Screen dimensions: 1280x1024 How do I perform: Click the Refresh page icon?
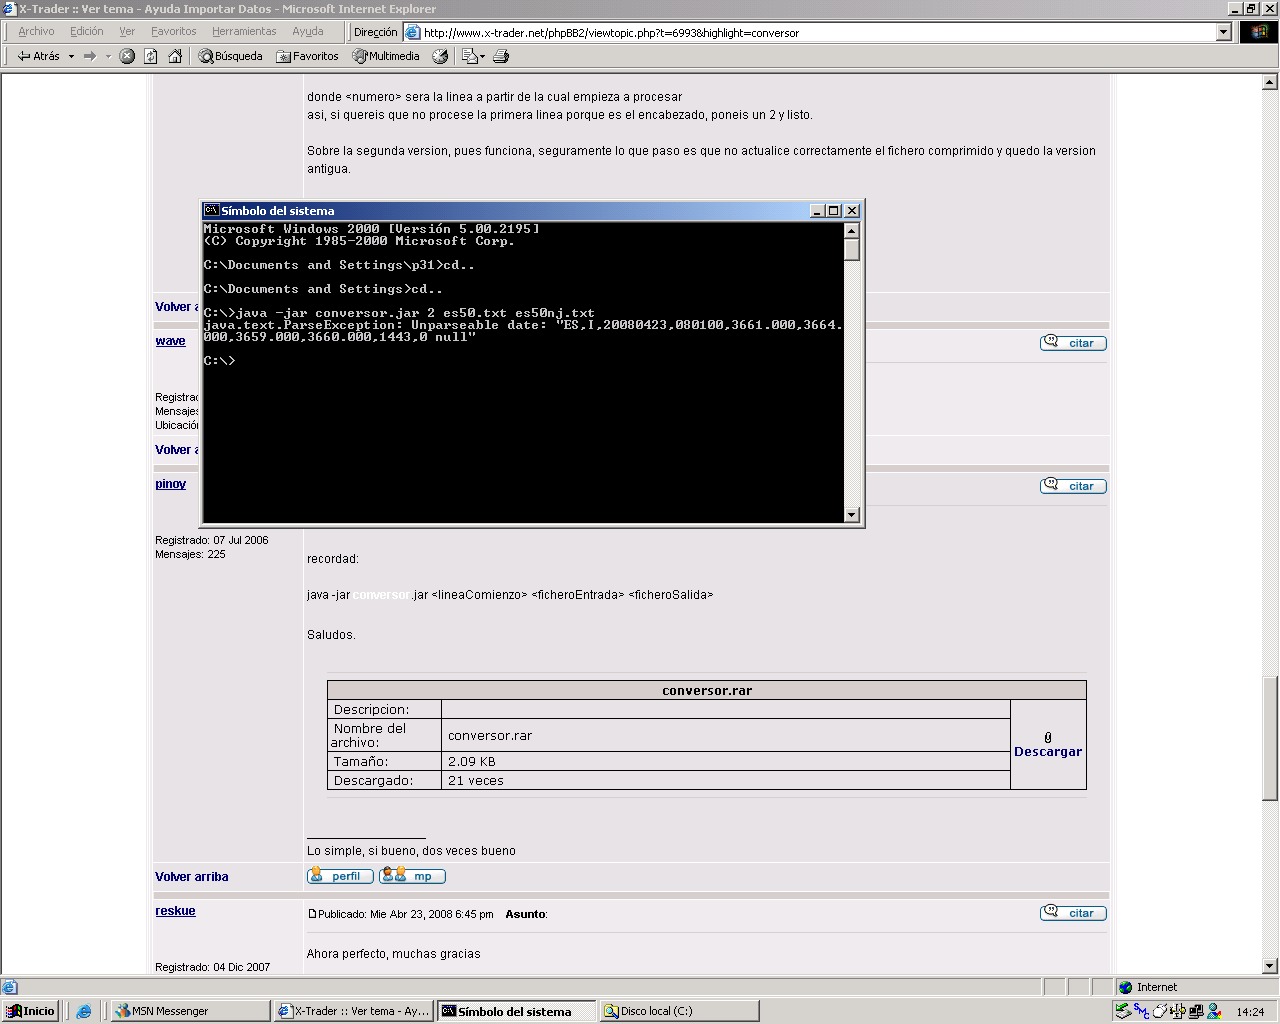(x=151, y=57)
